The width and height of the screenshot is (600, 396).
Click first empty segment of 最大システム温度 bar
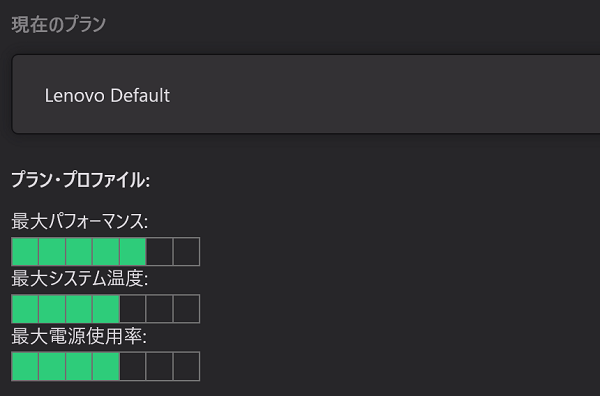pos(132,309)
